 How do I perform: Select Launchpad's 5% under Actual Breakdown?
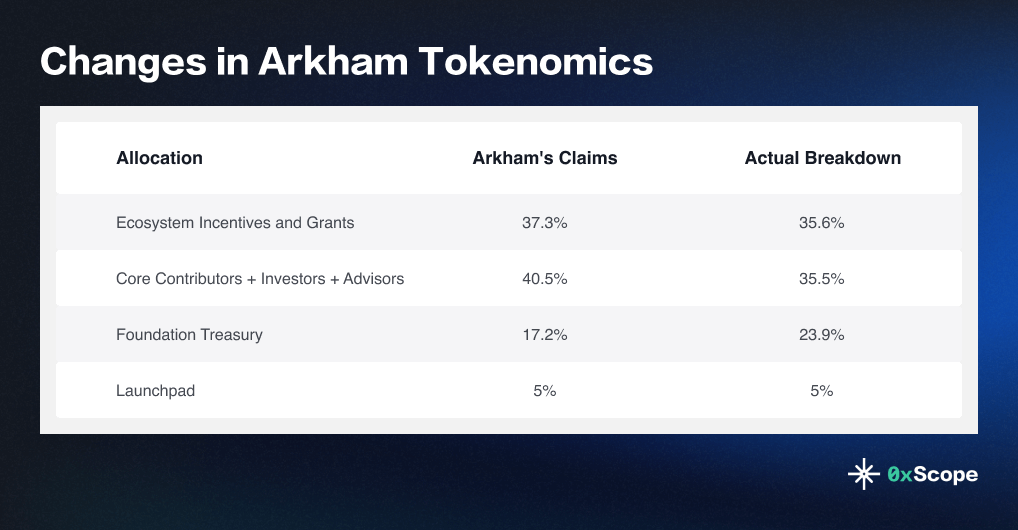pos(822,390)
